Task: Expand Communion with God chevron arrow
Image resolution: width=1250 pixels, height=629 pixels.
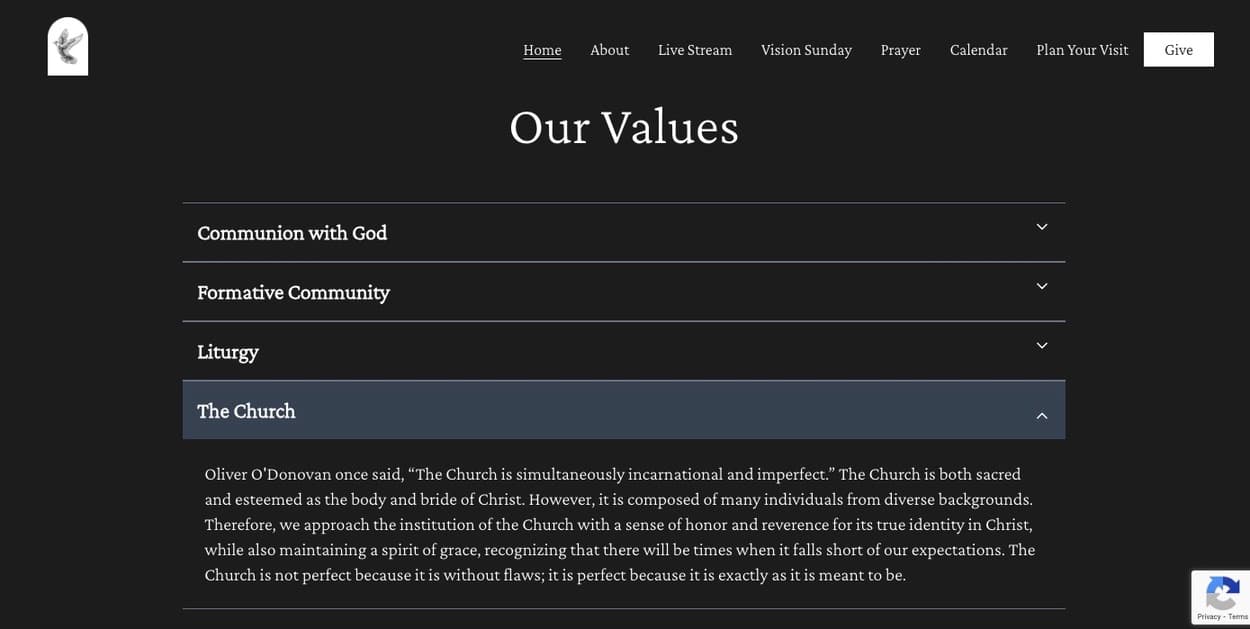Action: tap(1041, 227)
